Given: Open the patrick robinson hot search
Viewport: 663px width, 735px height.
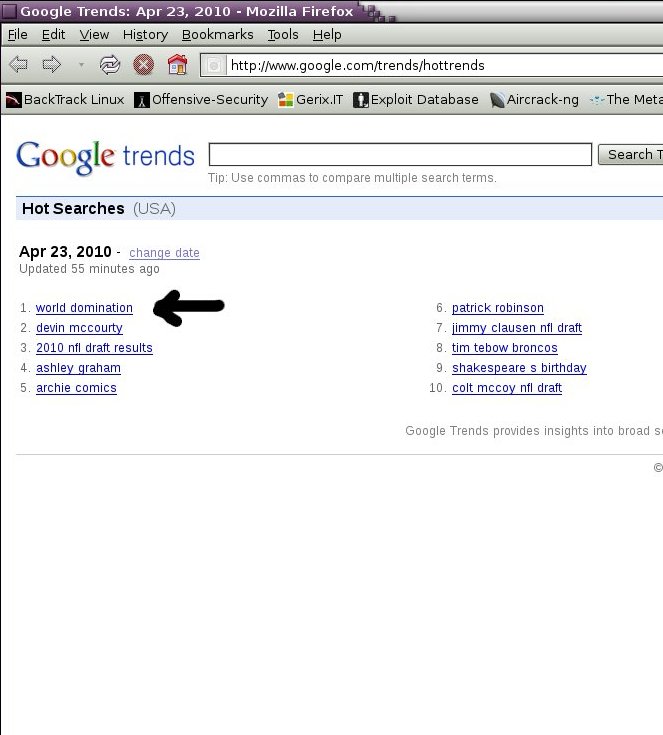Looking at the screenshot, I should 497,308.
